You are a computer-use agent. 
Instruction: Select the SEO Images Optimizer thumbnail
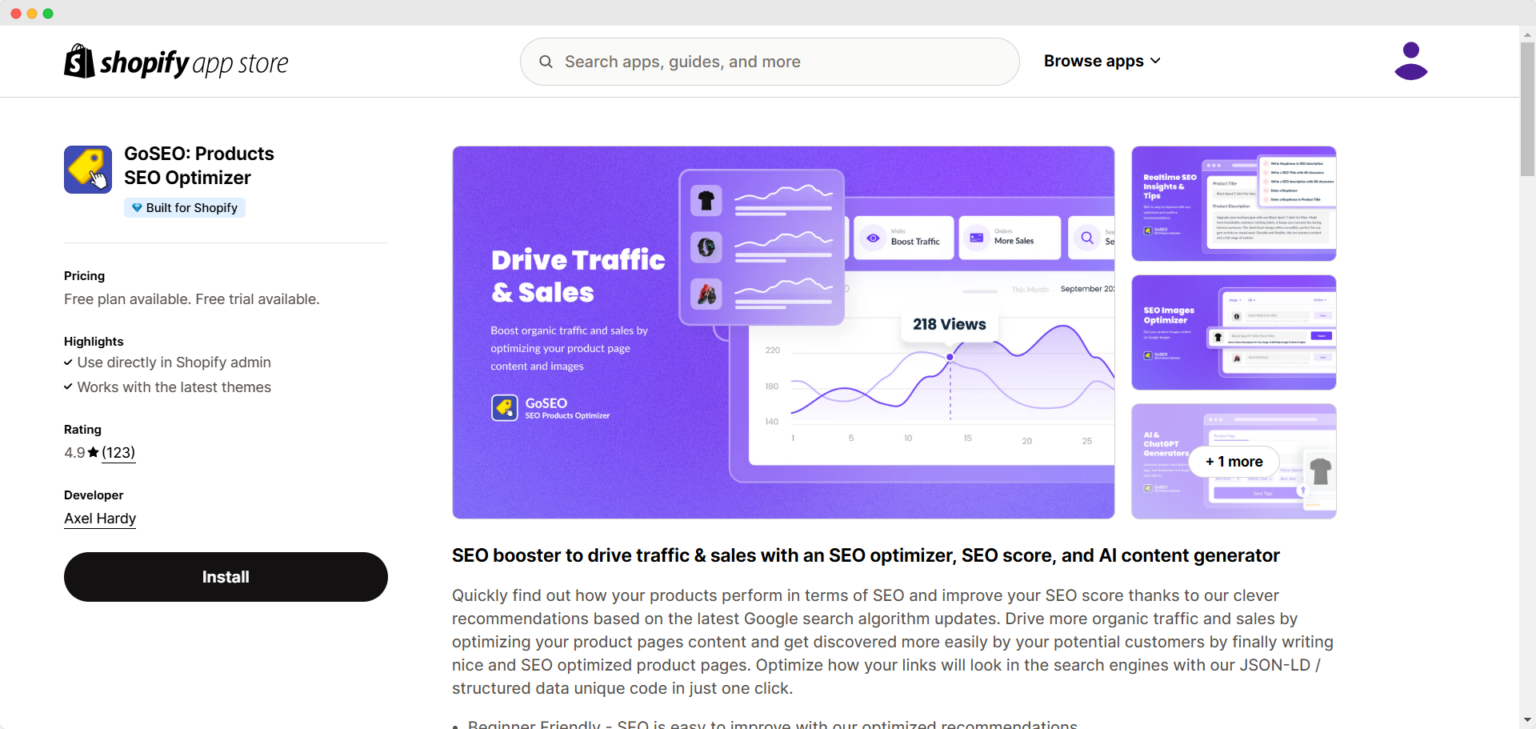pos(1233,332)
